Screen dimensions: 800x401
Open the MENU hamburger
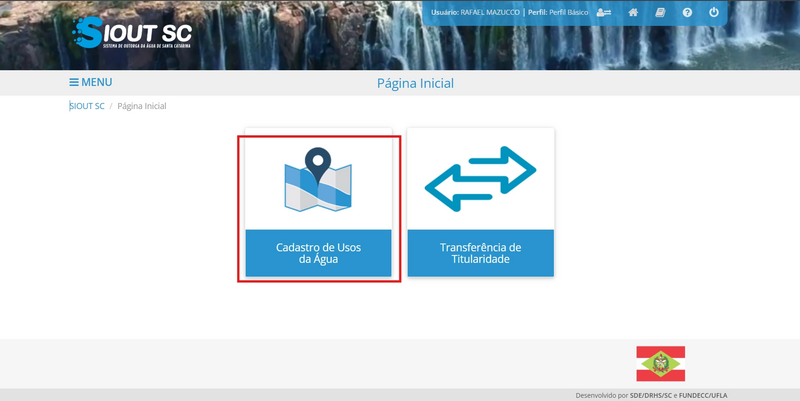point(91,82)
